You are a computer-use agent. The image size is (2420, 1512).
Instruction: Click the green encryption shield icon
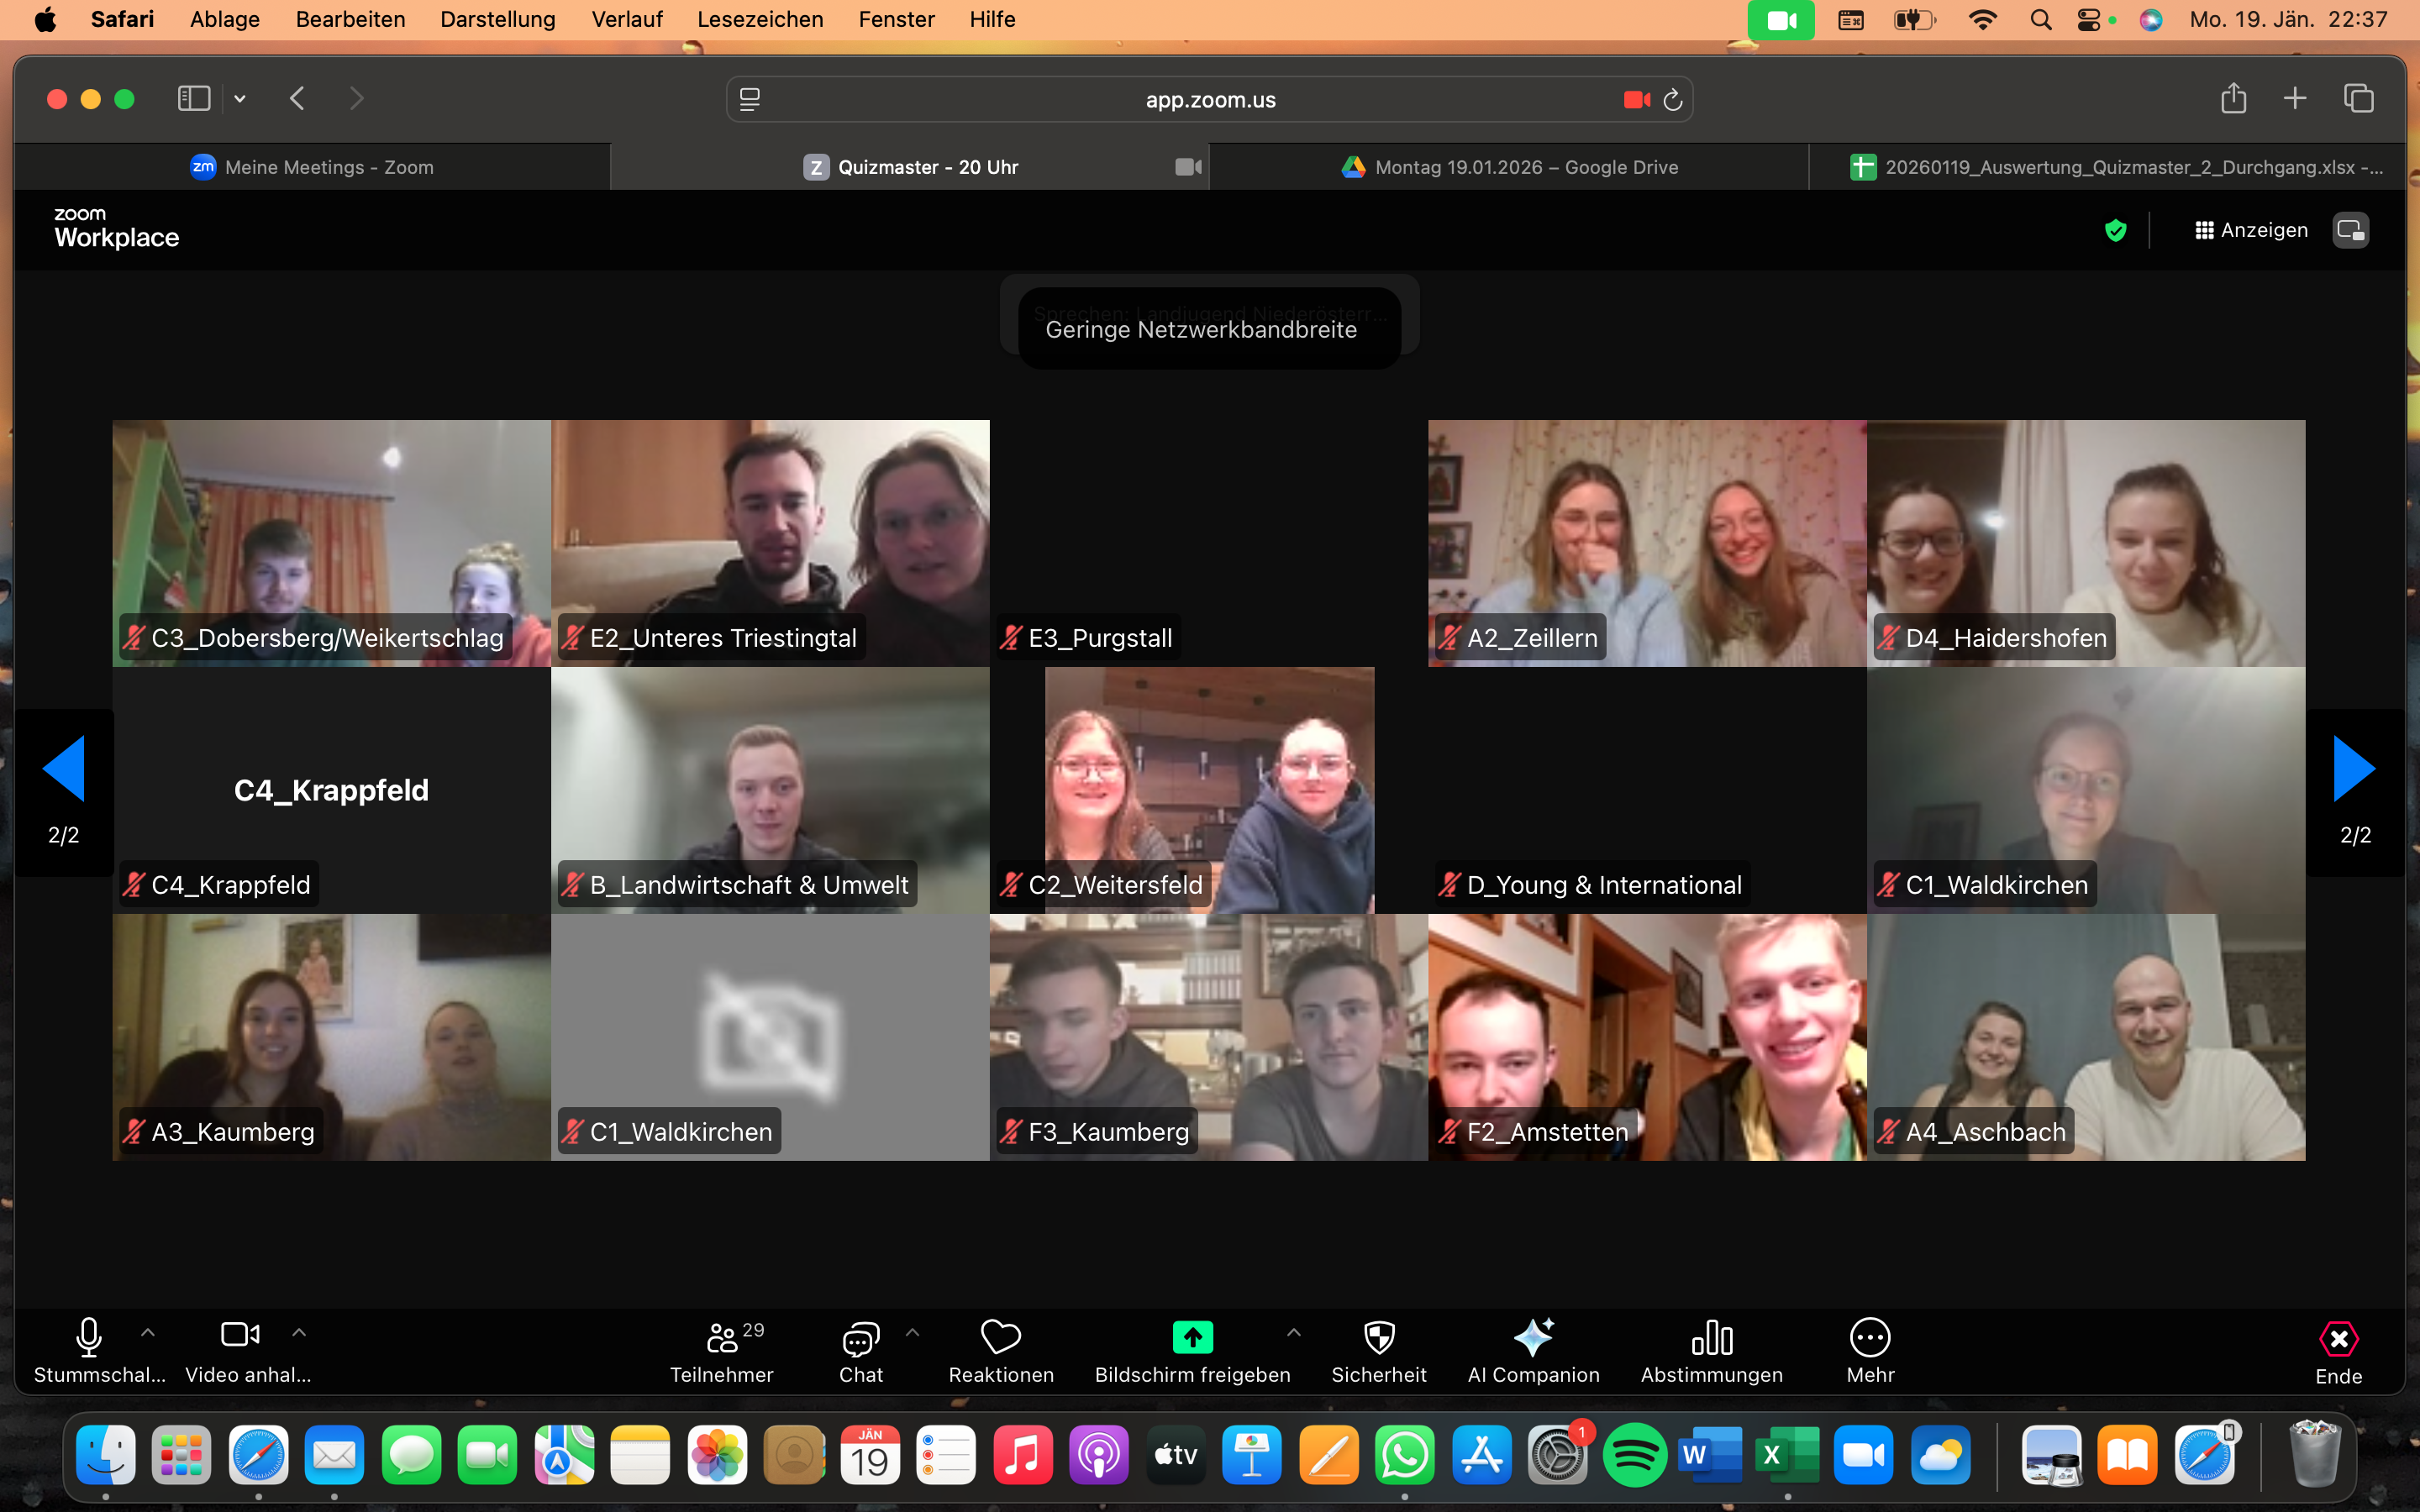click(2115, 230)
